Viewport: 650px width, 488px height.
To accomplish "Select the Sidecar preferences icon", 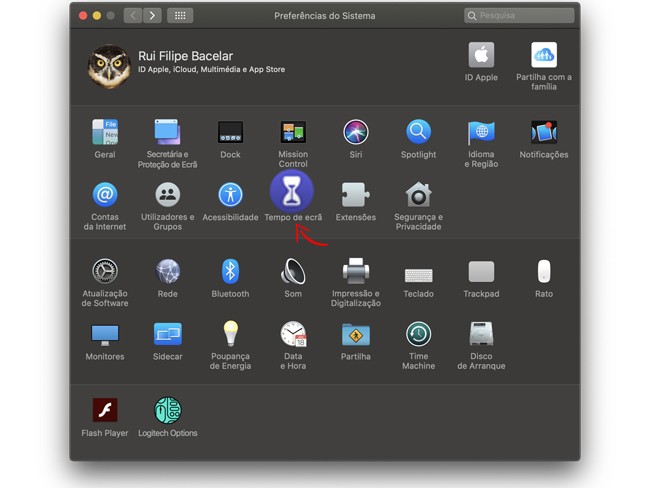I will tap(167, 334).
